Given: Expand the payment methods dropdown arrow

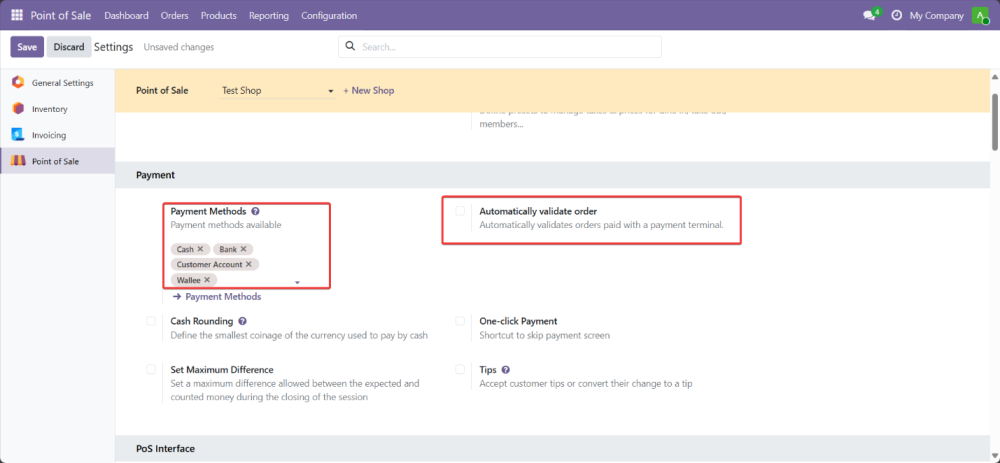Looking at the screenshot, I should (x=297, y=283).
